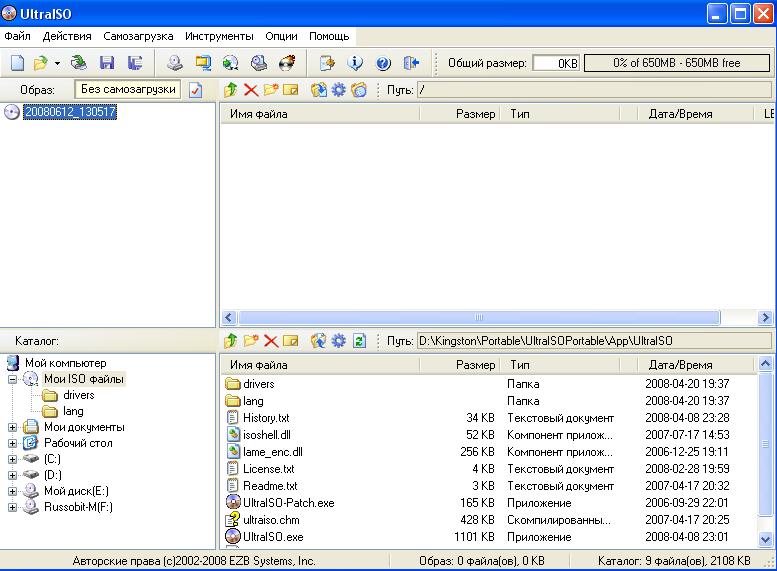Sort local files by Размер header

pos(460,365)
